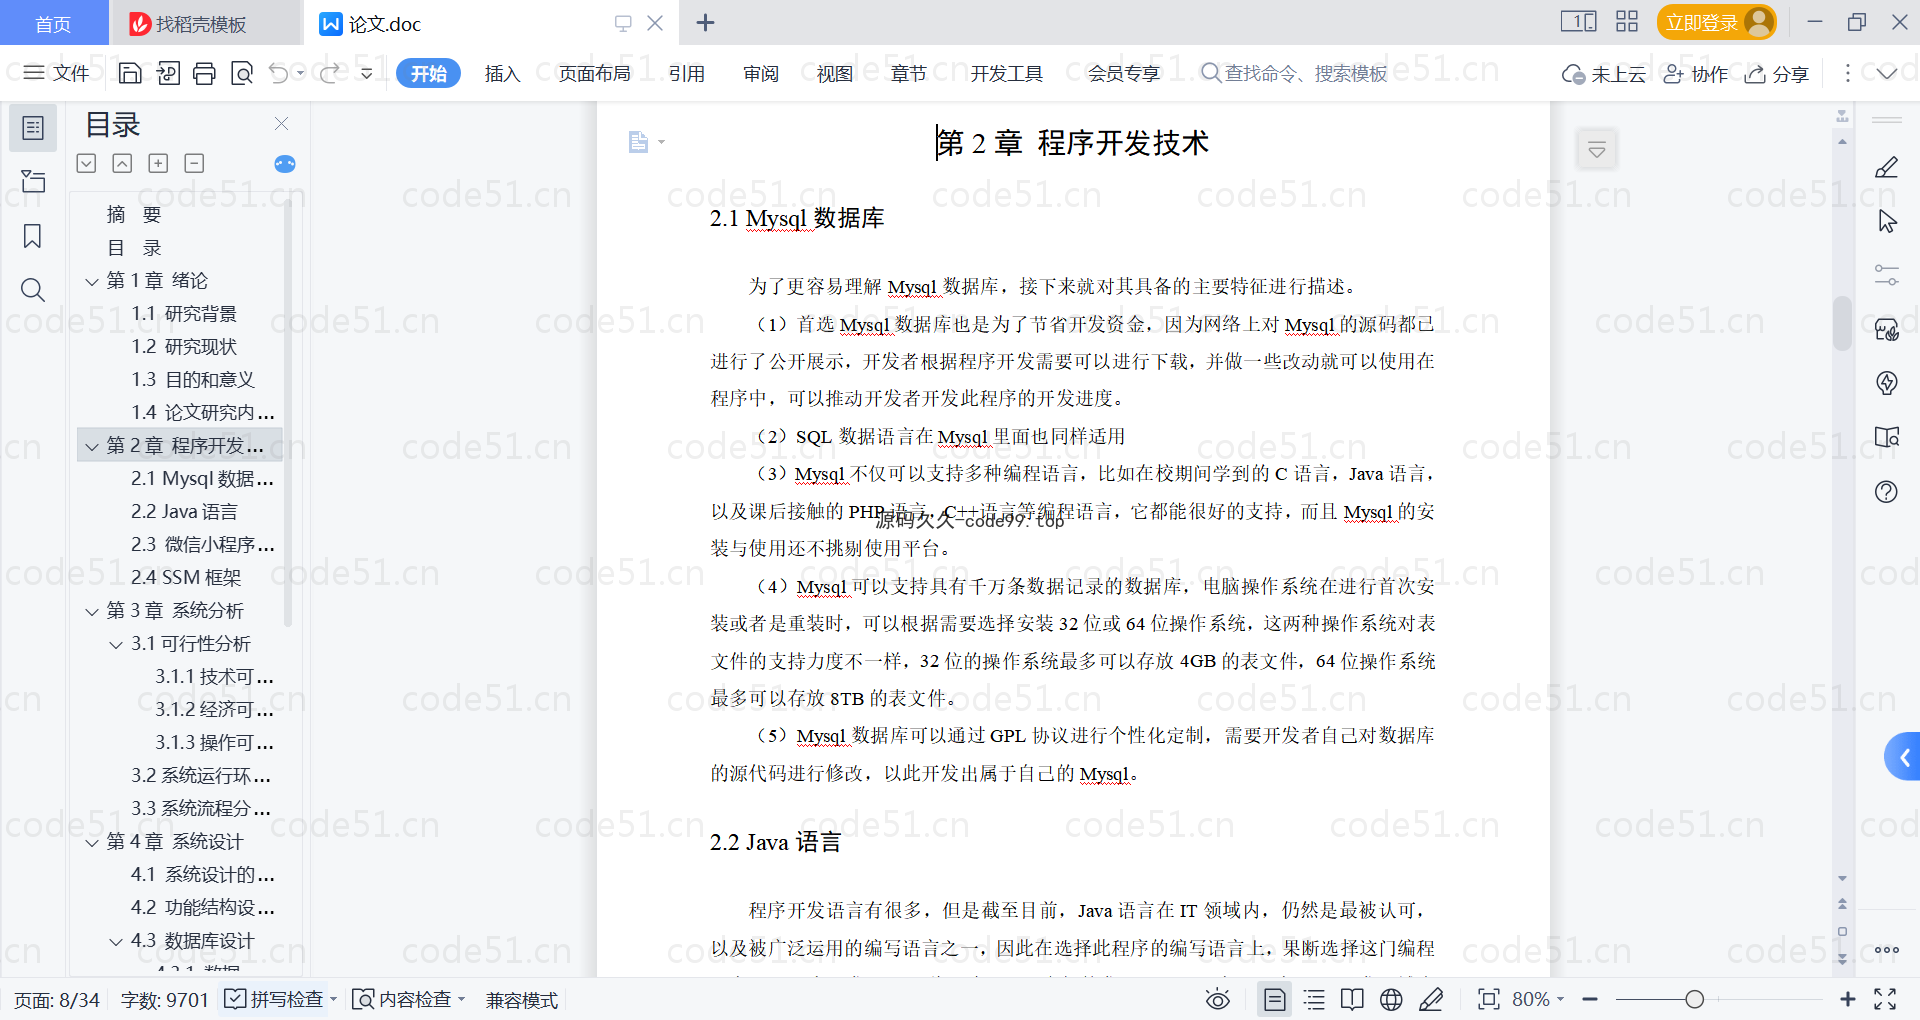
Task: Click the zoom out minus button
Action: click(1590, 999)
